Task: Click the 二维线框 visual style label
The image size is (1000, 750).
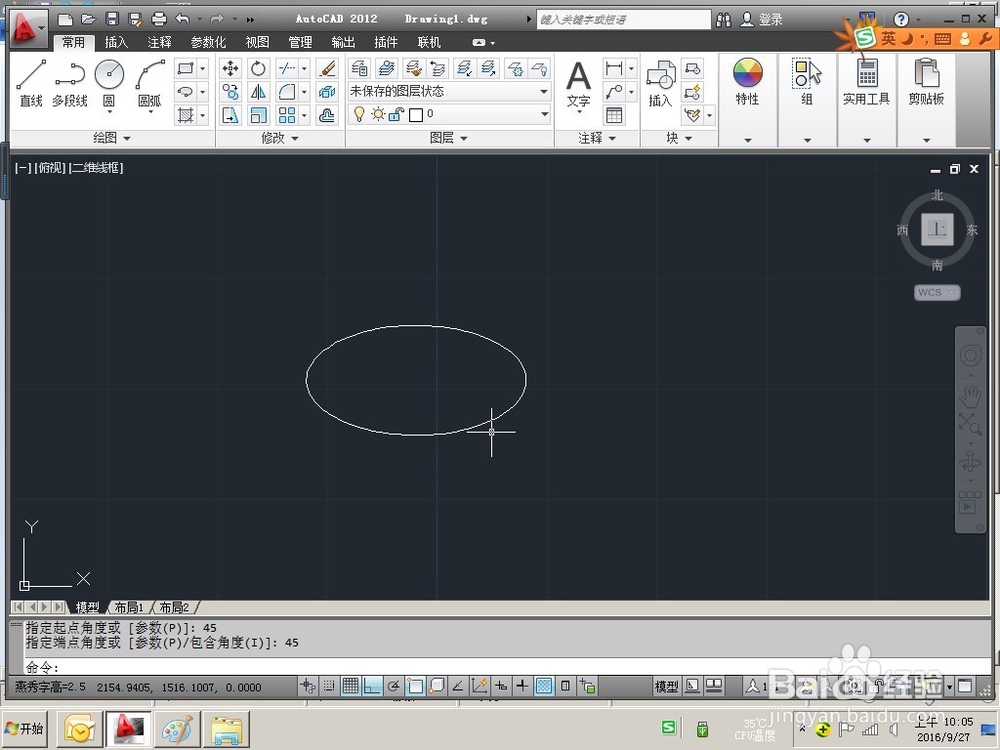Action: 96,168
